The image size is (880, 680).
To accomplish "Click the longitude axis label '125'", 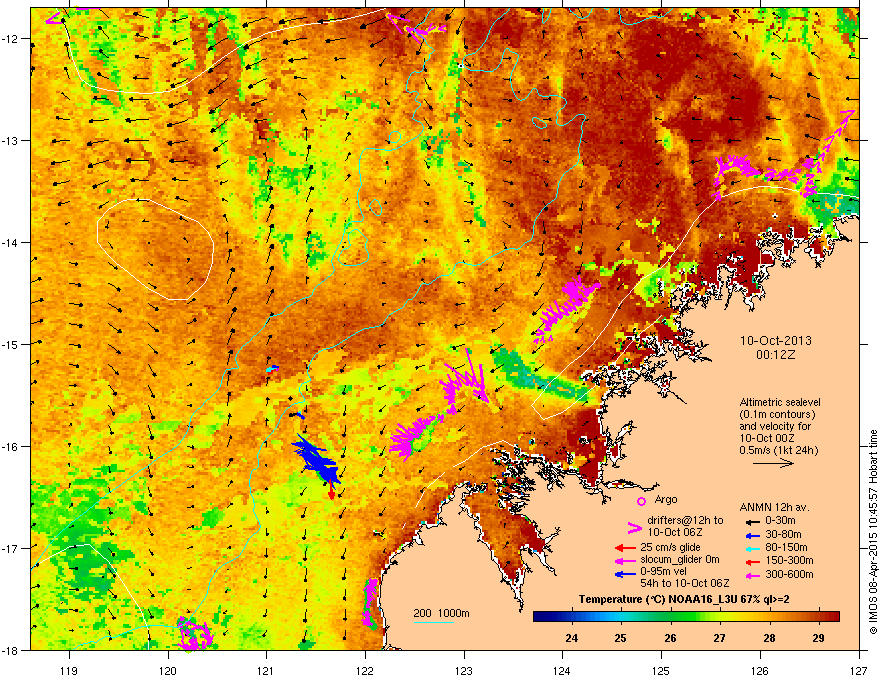I will [661, 670].
